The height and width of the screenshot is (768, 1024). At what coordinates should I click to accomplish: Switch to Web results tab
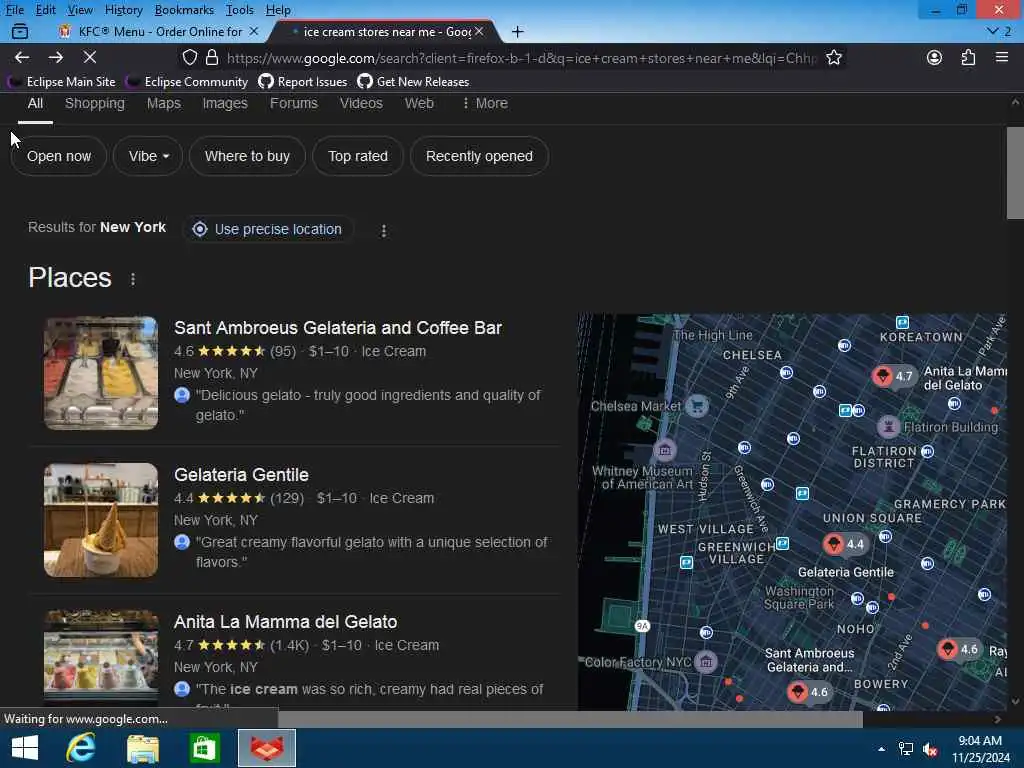pos(419,103)
